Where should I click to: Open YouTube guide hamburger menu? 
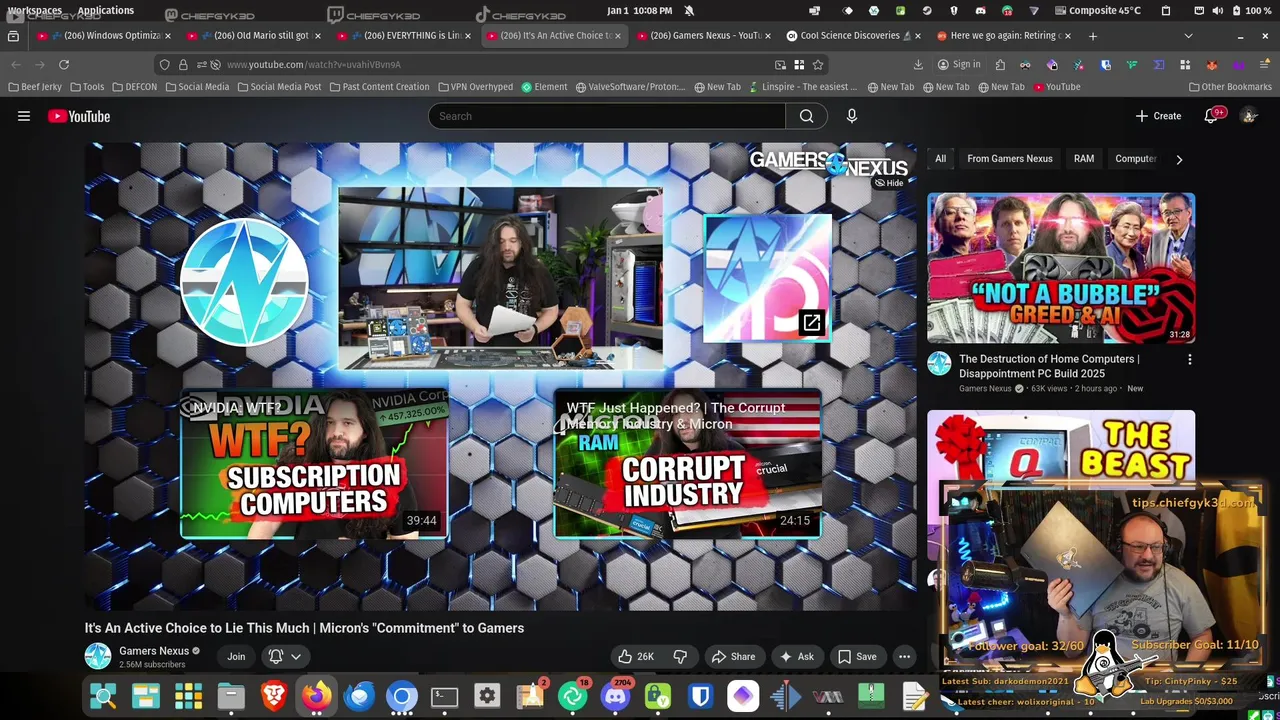24,116
